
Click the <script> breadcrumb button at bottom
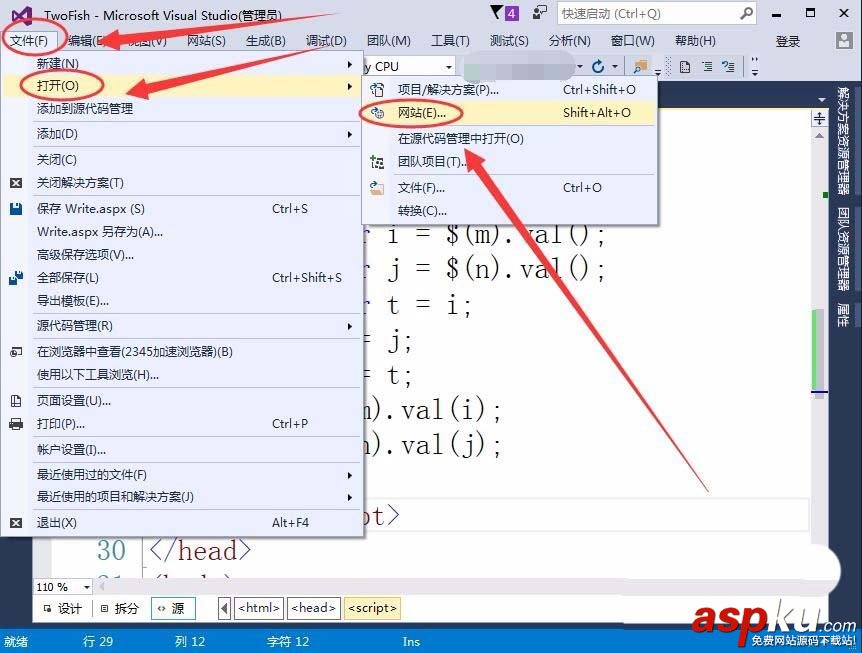tap(375, 607)
